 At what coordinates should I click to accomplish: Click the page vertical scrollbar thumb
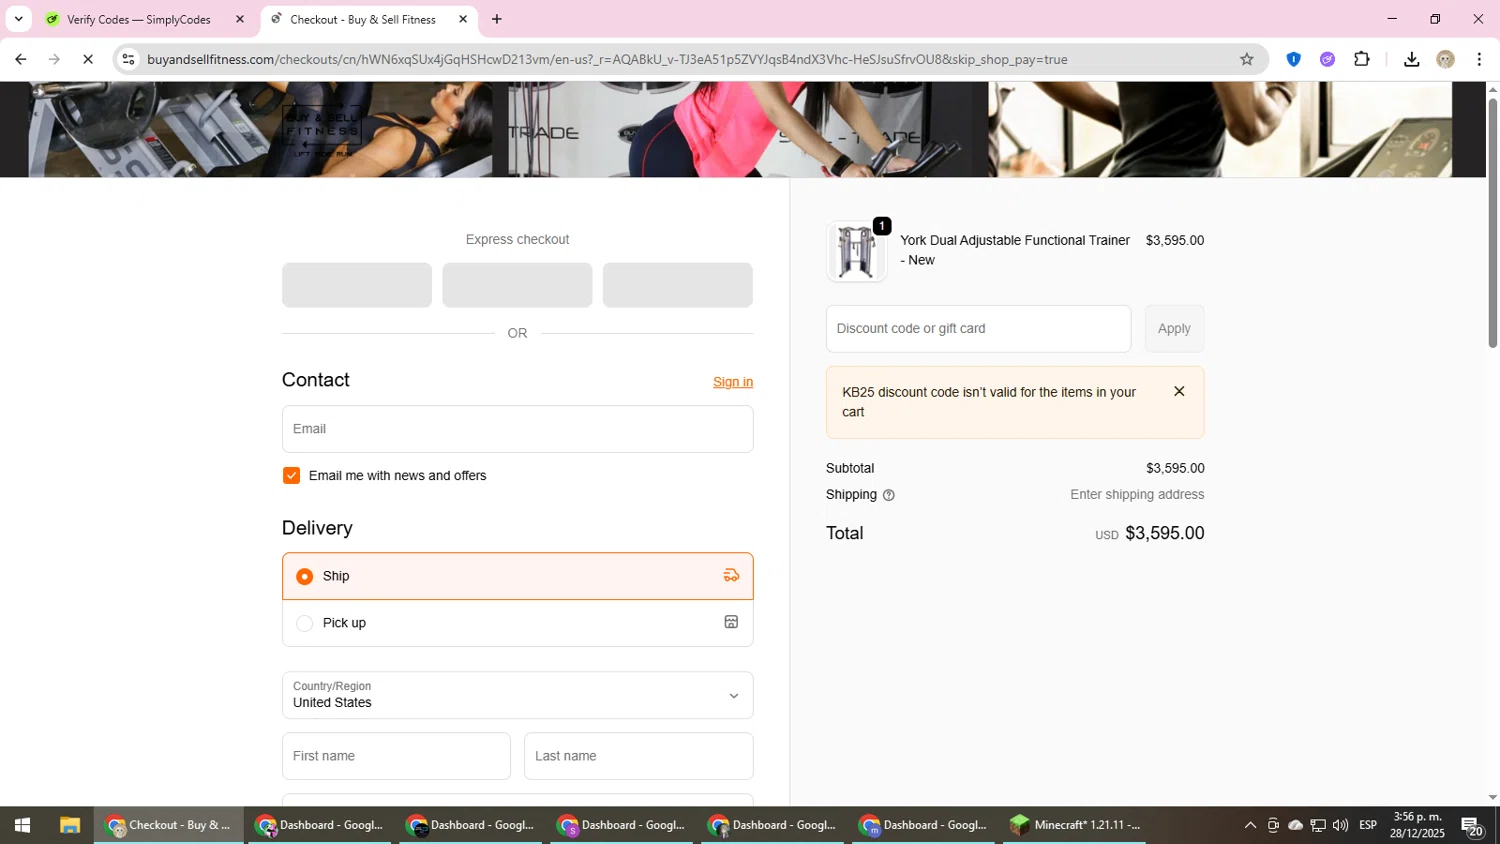(1492, 222)
